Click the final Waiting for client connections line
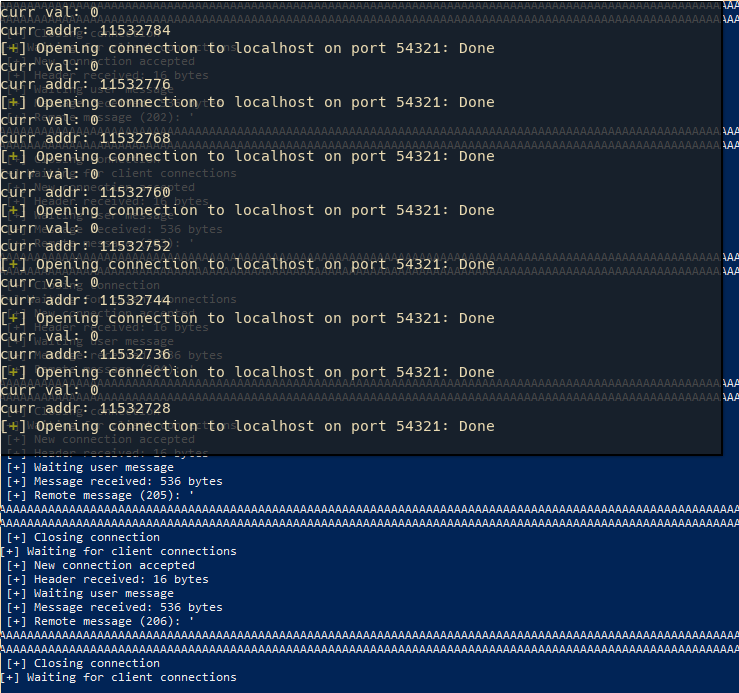 (x=118, y=677)
